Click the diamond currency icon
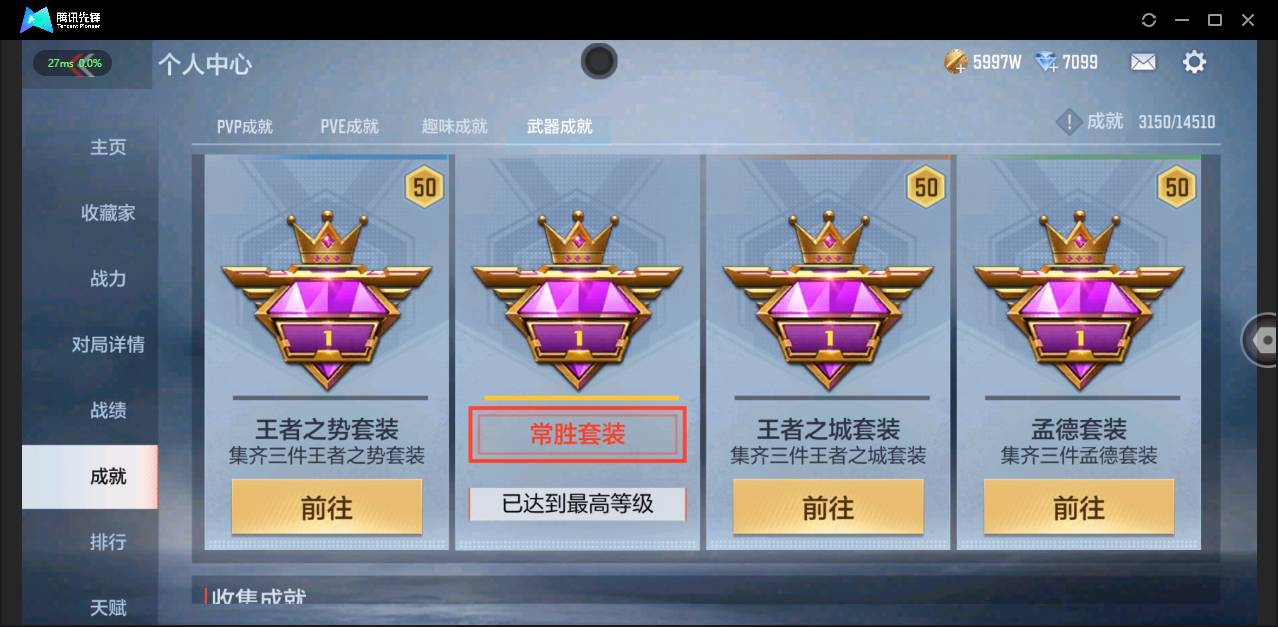This screenshot has width=1278, height=627. (x=1047, y=63)
